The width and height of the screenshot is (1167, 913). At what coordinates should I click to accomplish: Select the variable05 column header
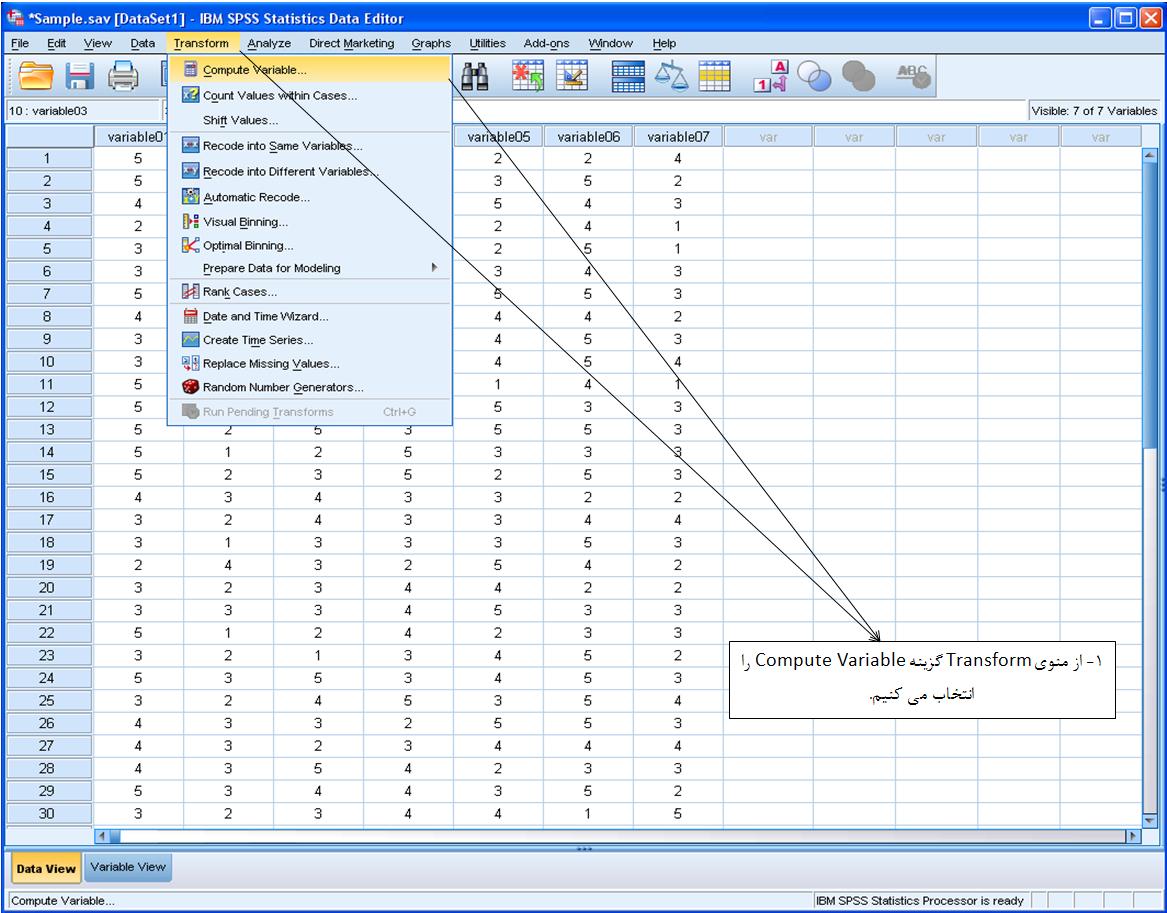click(x=499, y=137)
